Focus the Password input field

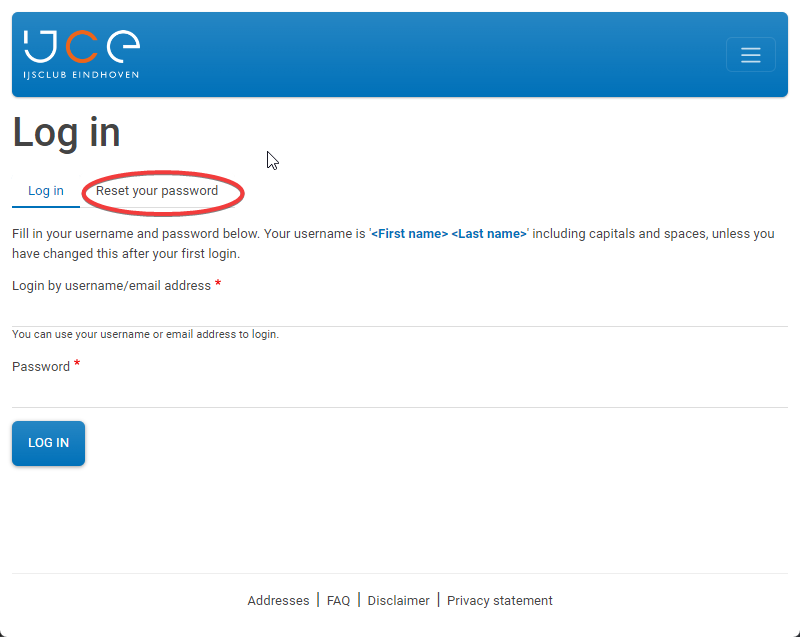pyautogui.click(x=400, y=393)
